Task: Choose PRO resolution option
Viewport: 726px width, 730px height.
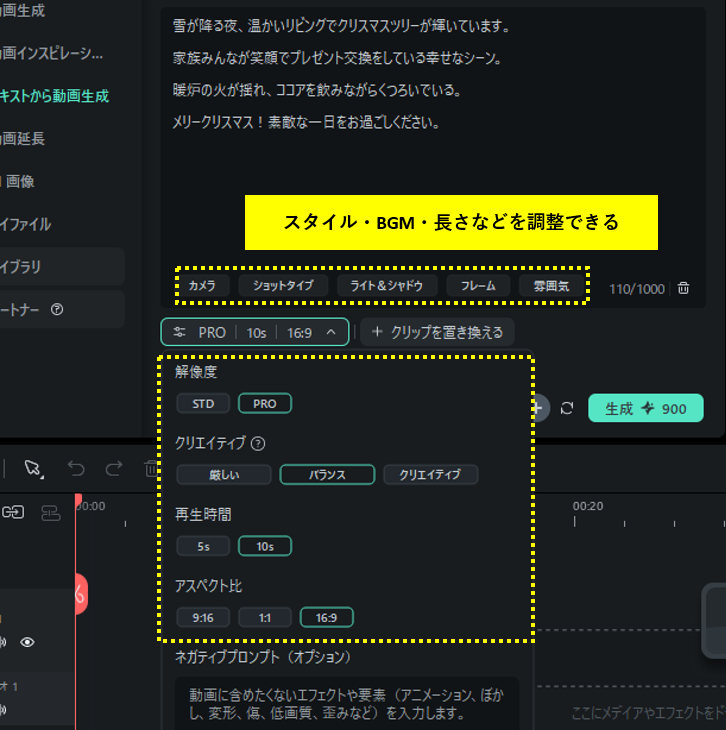Action: point(265,404)
